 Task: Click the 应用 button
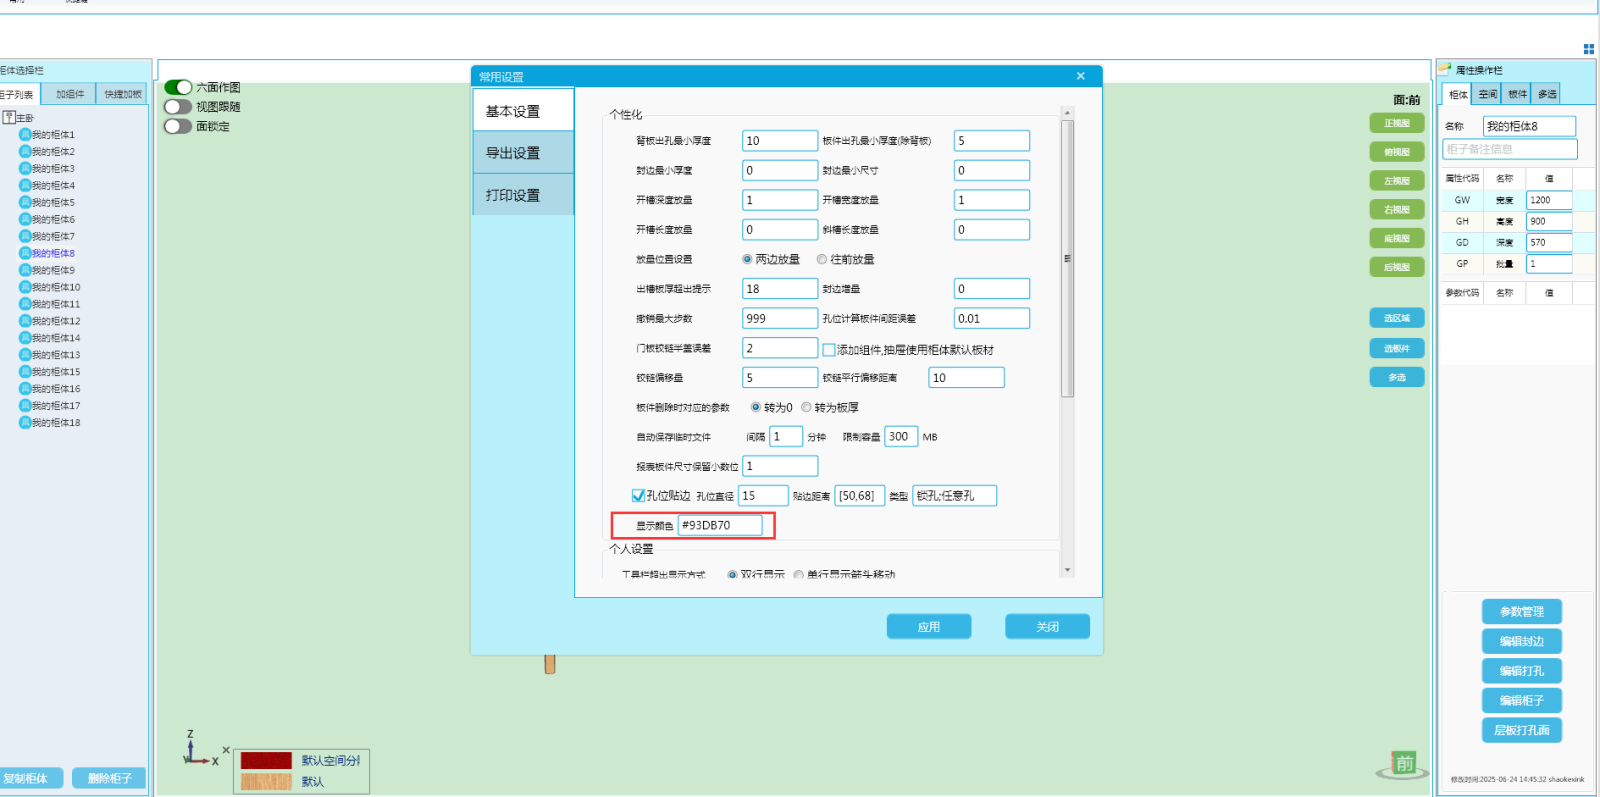(929, 627)
